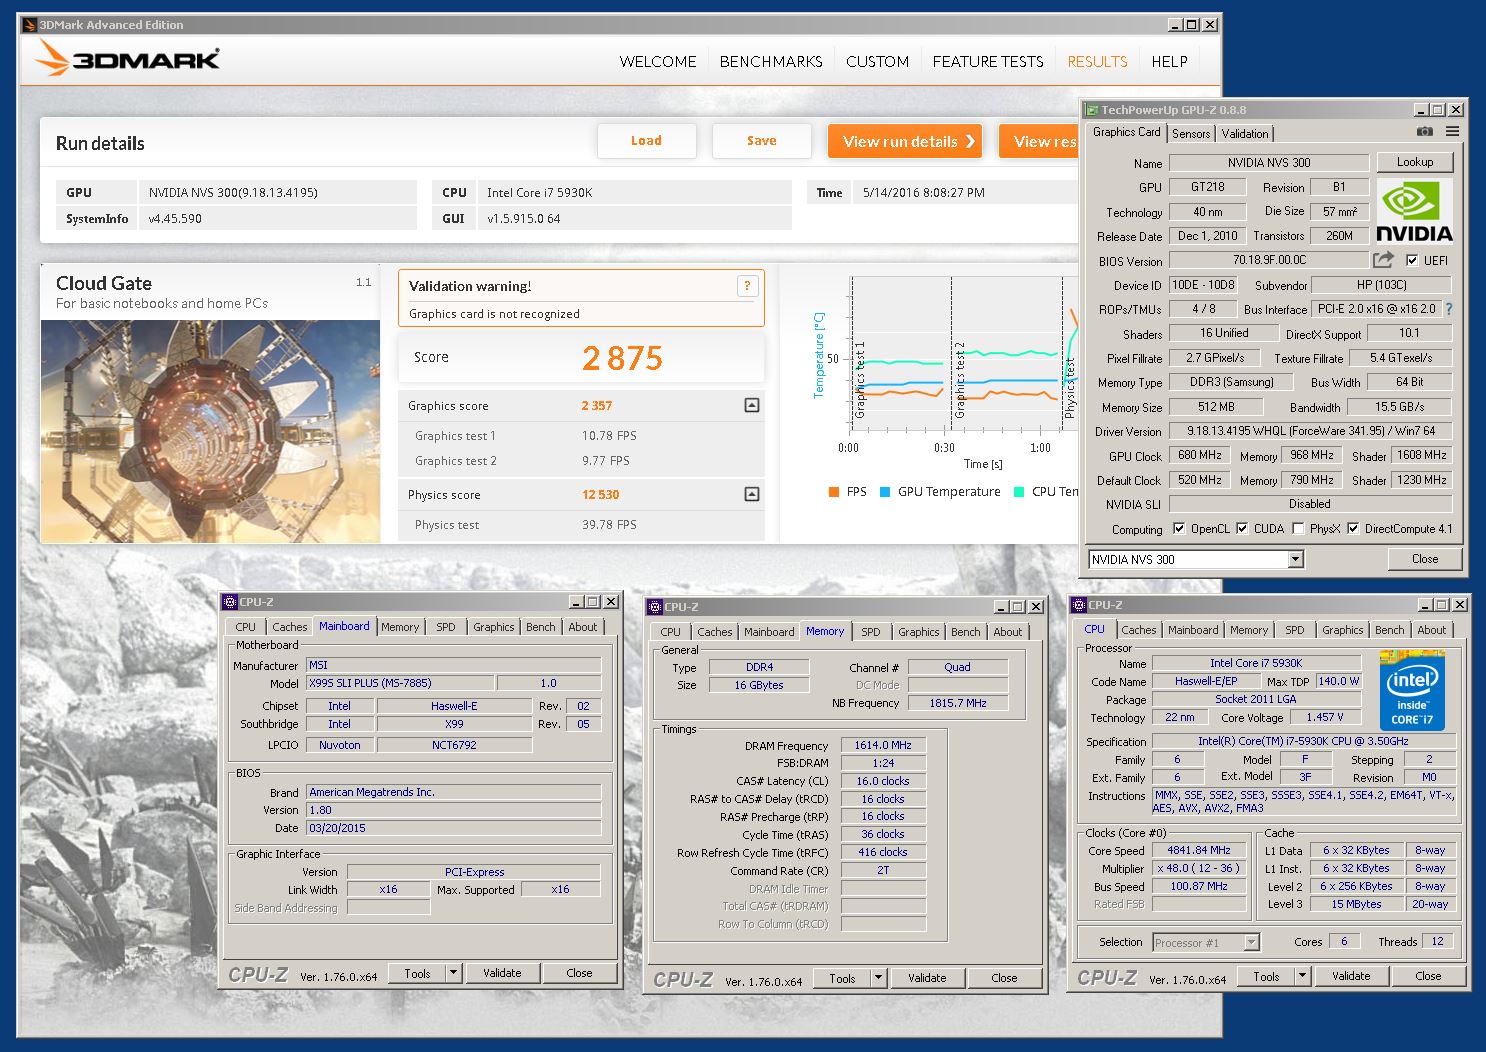
Task: Click CPU-Z Memory window title icon
Action: tap(655, 607)
